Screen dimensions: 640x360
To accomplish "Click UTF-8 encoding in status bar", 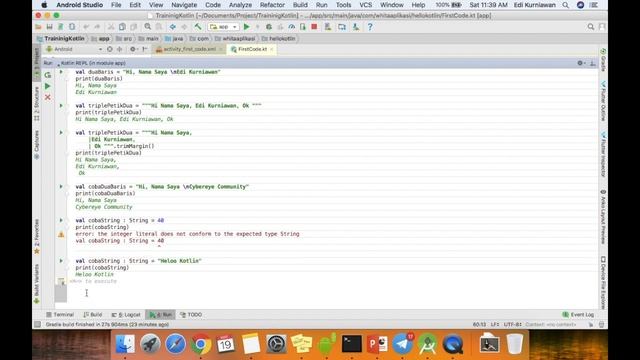I will (513, 324).
